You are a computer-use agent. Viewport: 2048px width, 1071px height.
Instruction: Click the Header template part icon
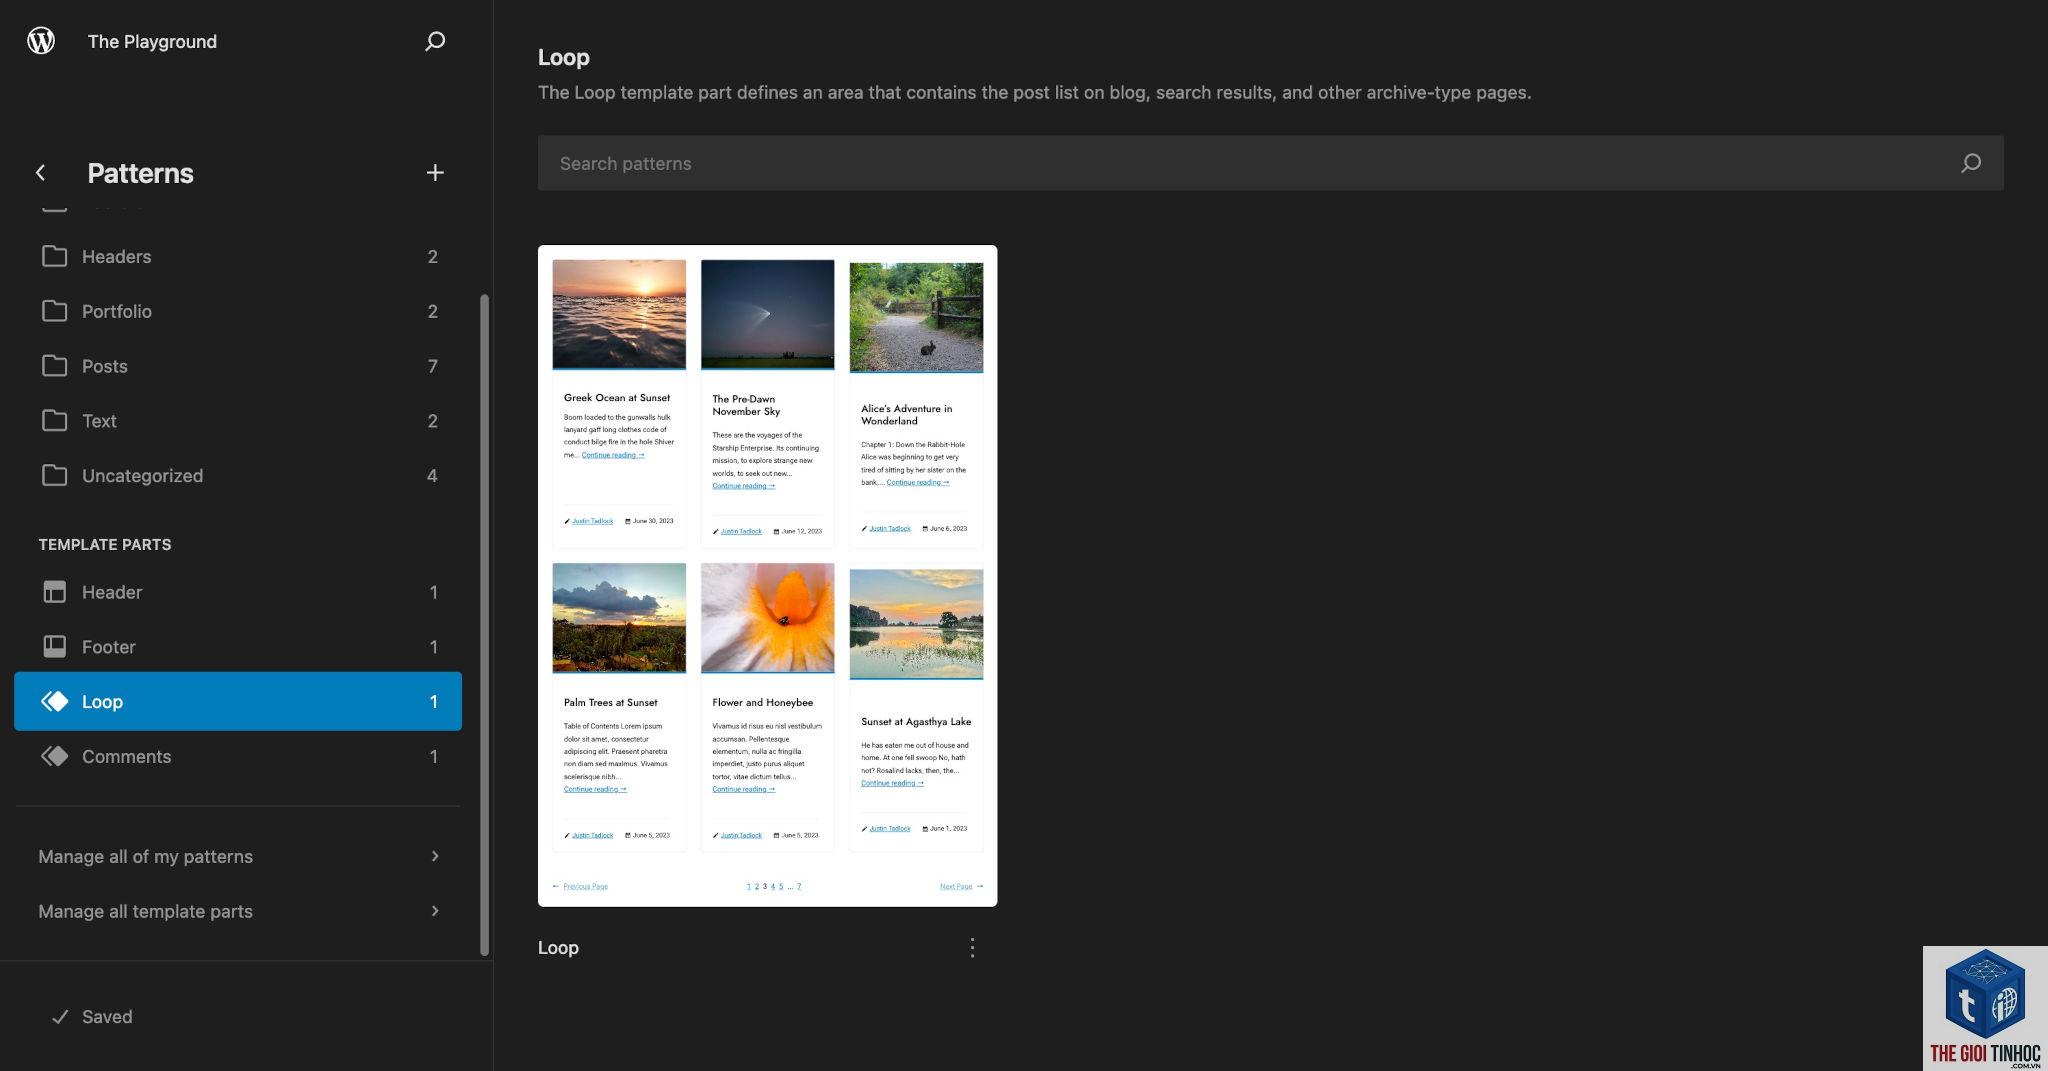tap(55, 592)
